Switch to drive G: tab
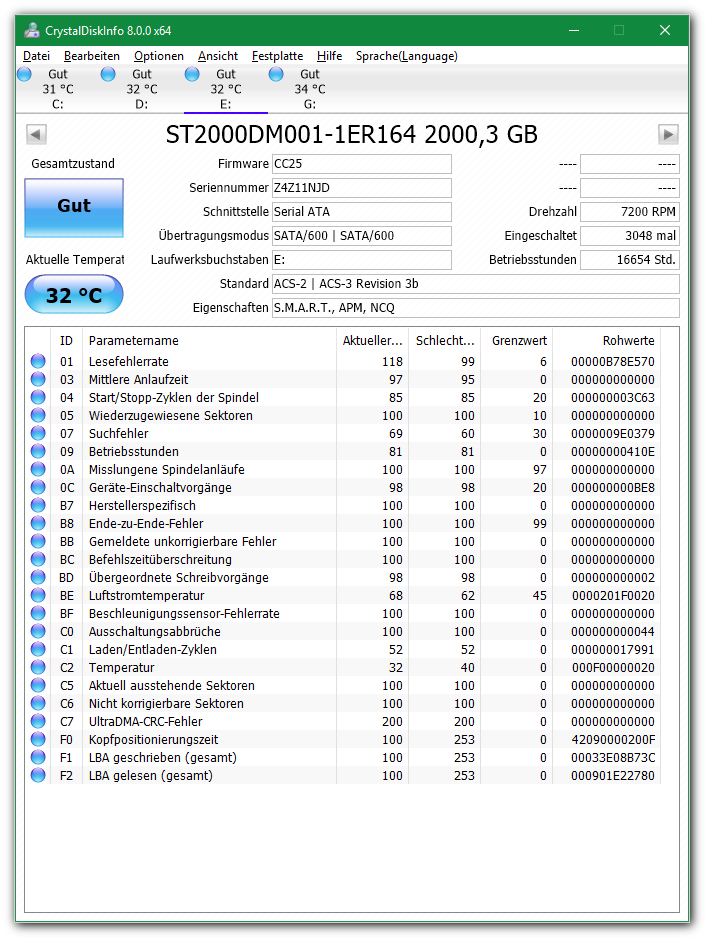This screenshot has width=705, height=938. tap(309, 89)
